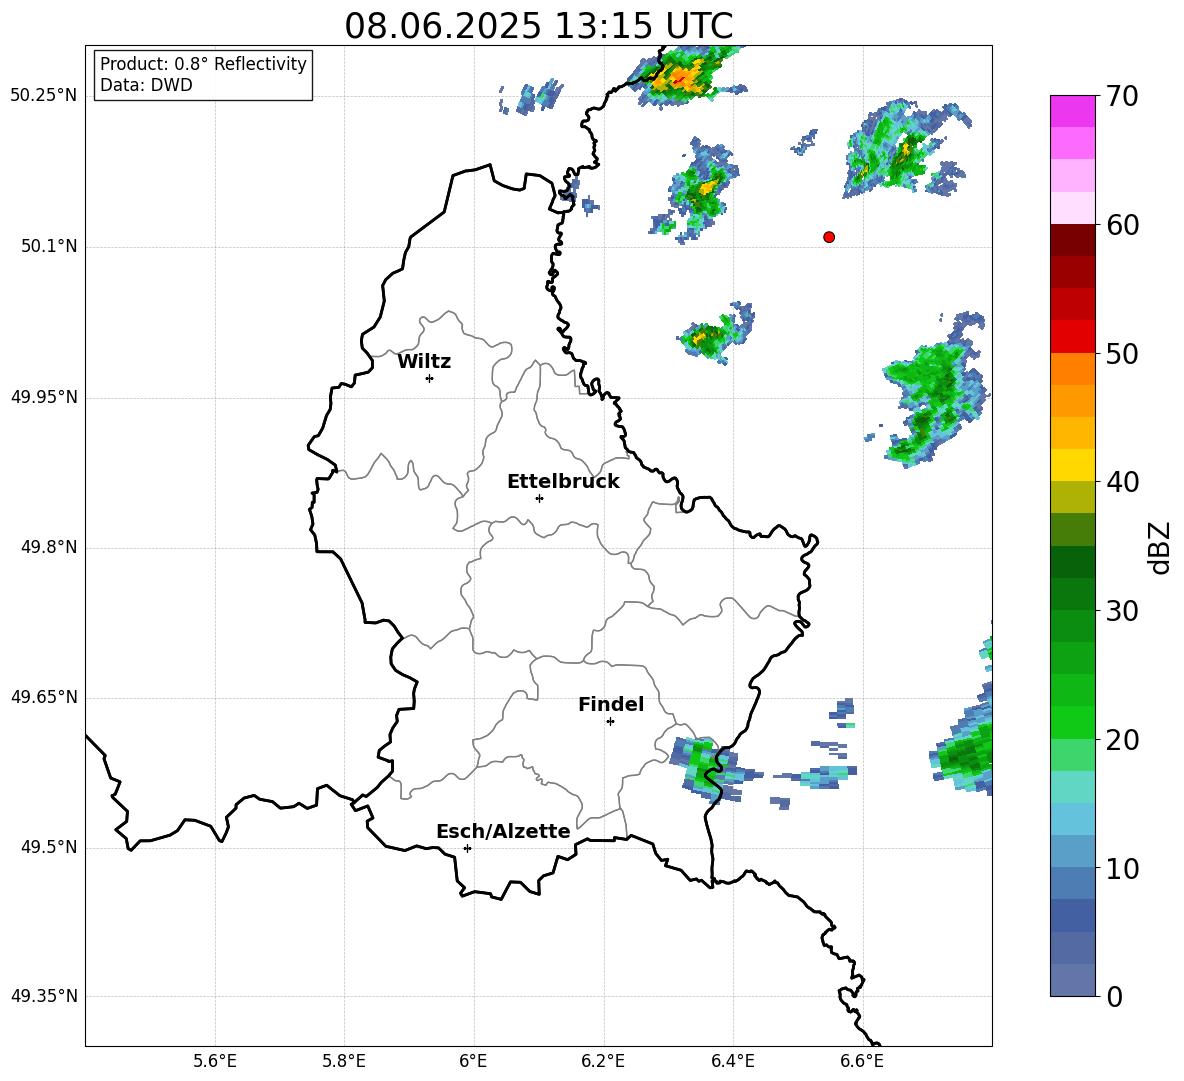The width and height of the screenshot is (1184, 1081).
Task: Click the Wiltz cross marker
Action: click(430, 378)
